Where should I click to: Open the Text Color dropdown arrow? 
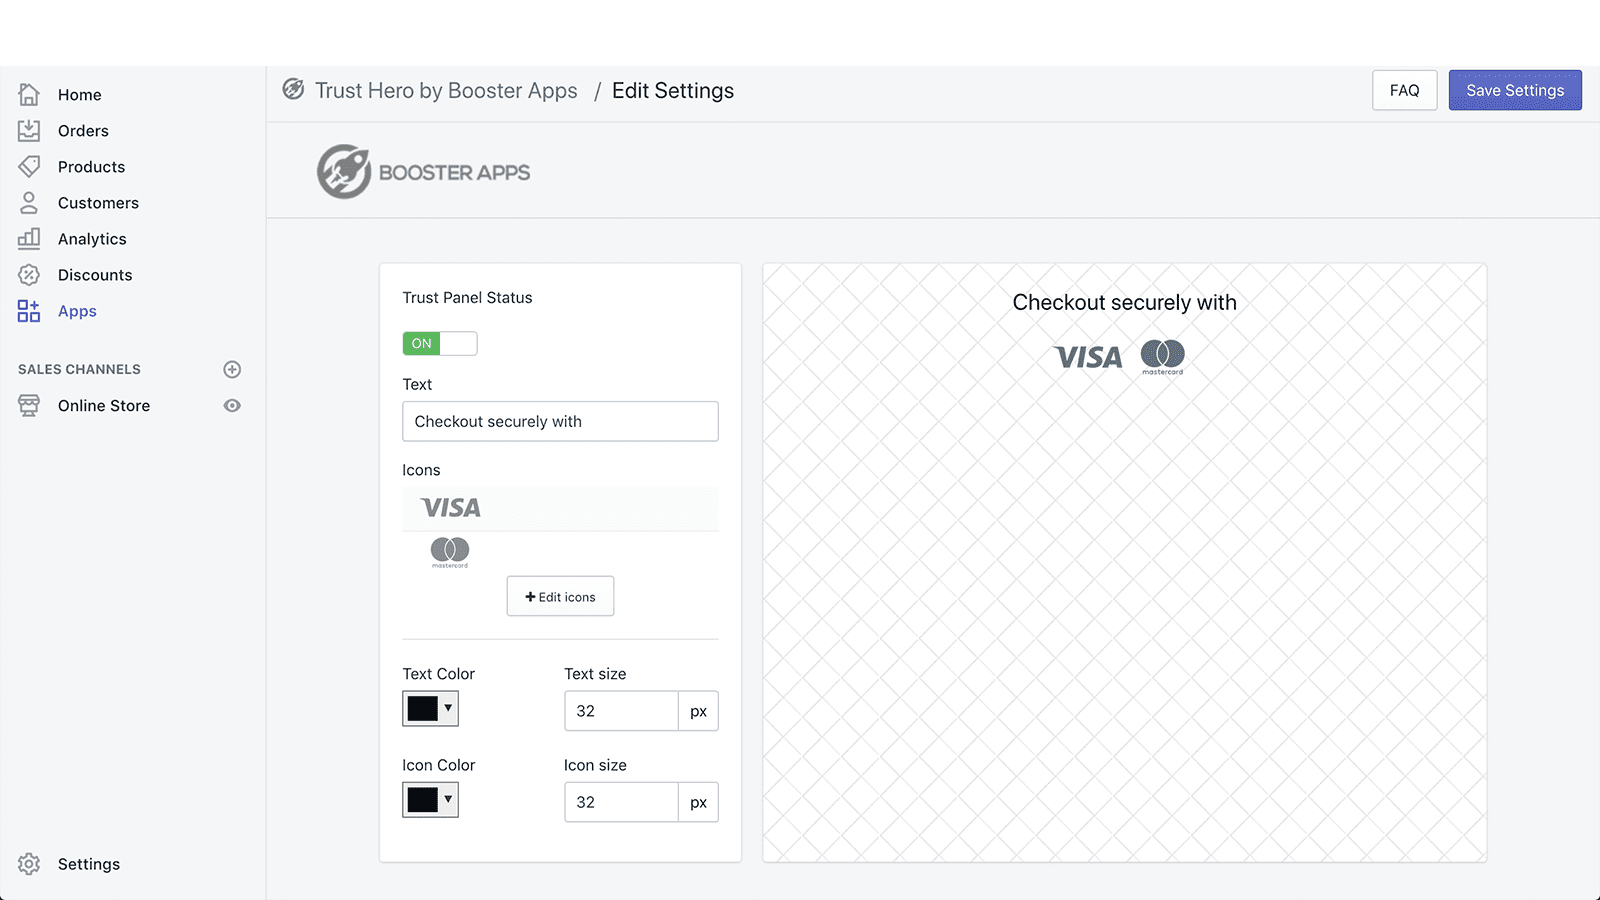click(448, 708)
